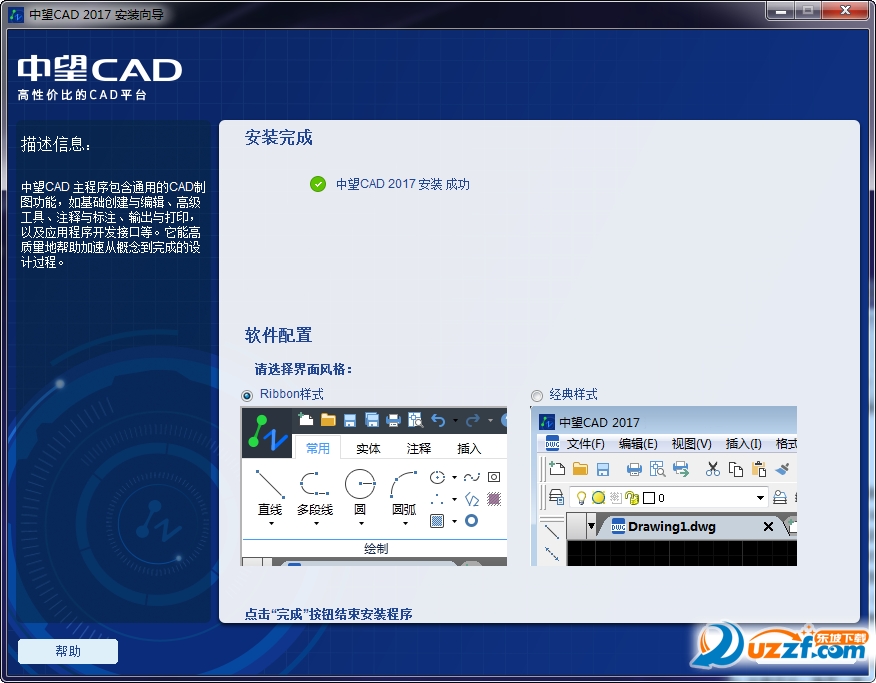Viewport: 876px width, 683px height.
Task: Click the '中望CAD 2017 安装 成功' status text
Action: point(403,184)
